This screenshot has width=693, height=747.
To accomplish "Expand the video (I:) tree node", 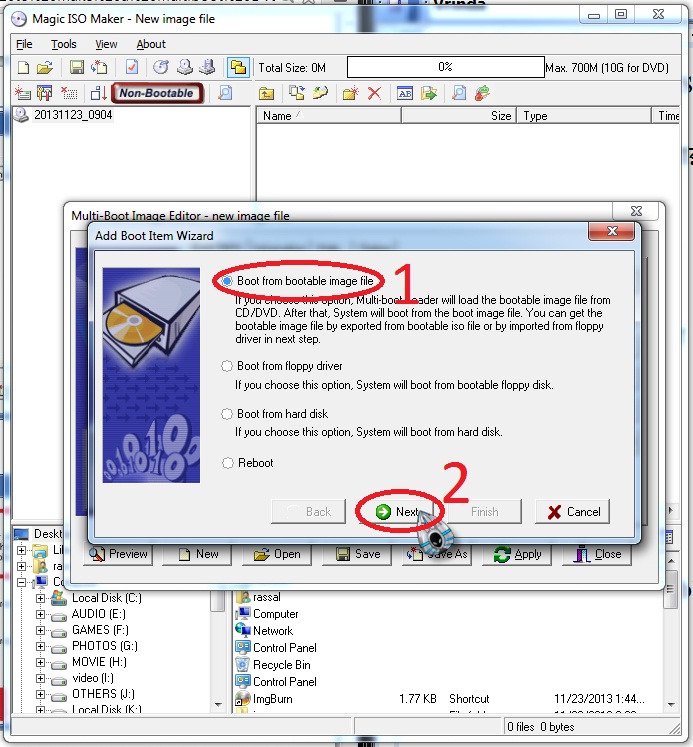I will (x=40, y=678).
